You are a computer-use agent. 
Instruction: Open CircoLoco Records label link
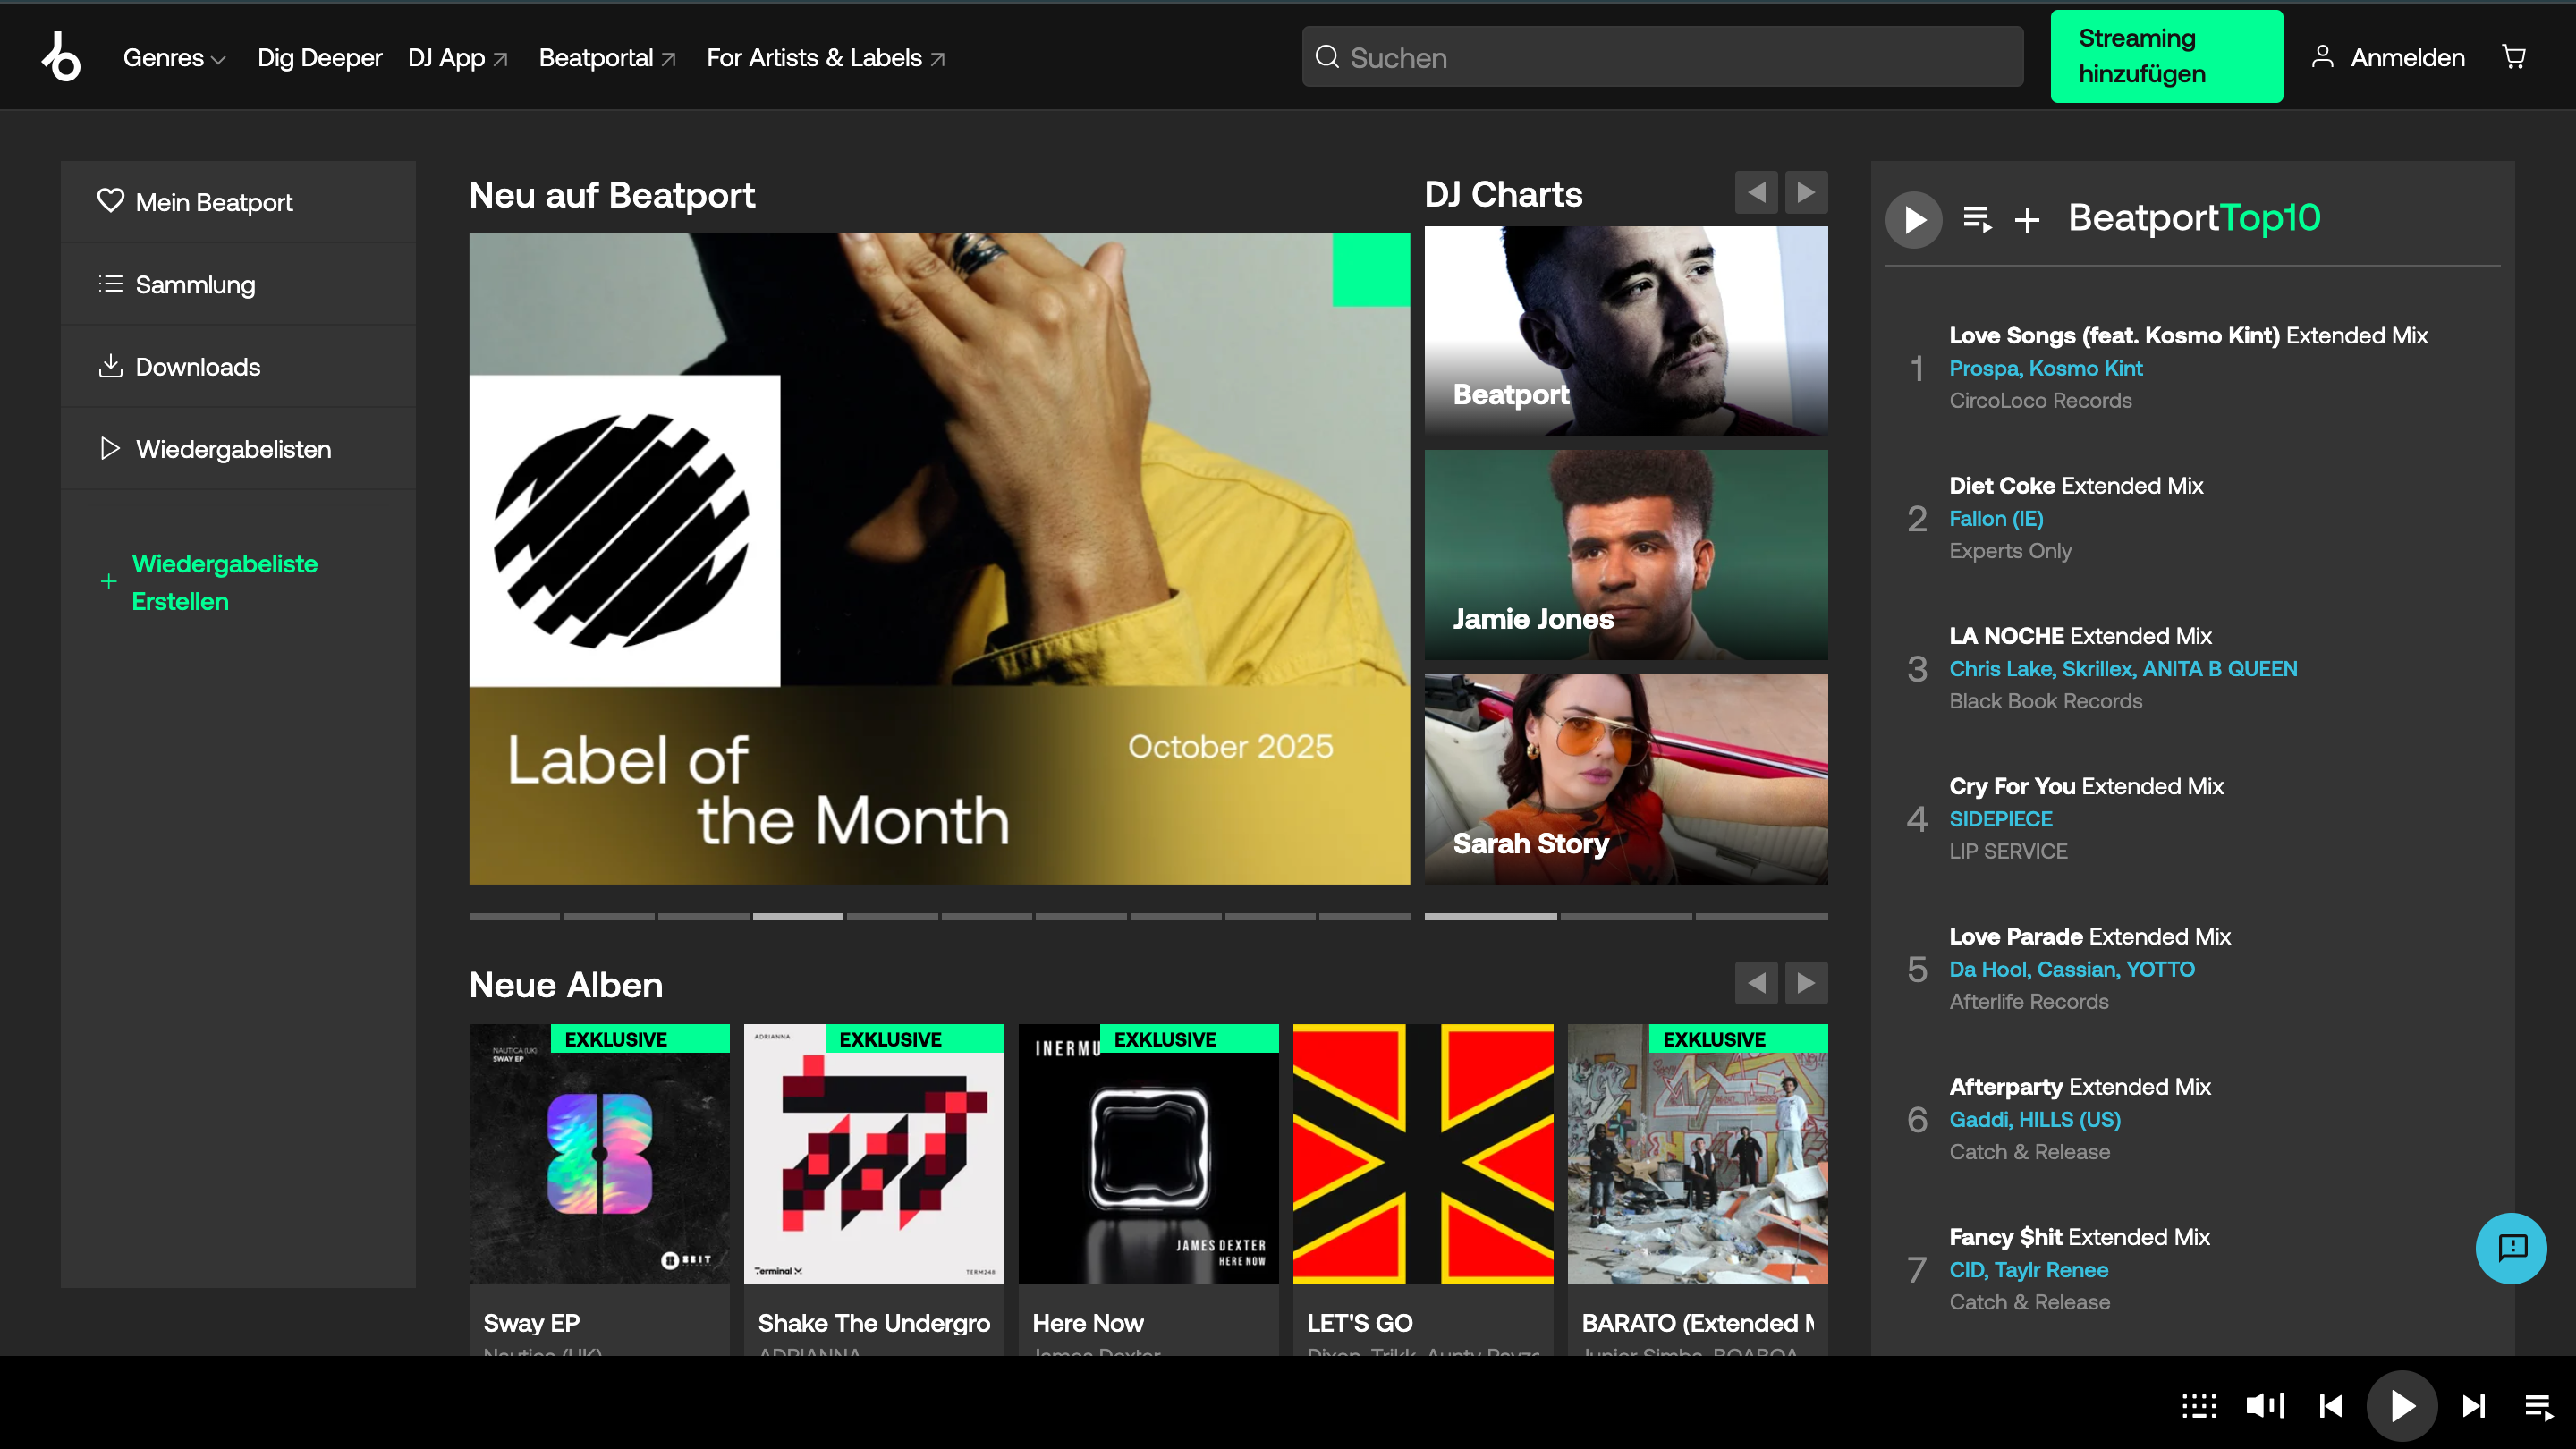coord(2040,400)
